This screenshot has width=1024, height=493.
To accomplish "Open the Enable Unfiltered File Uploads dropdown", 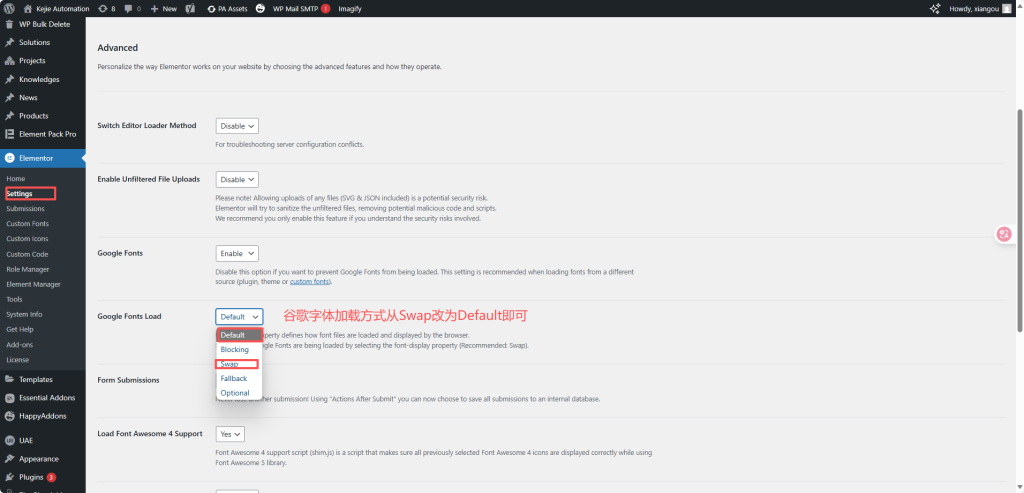I will click(237, 179).
